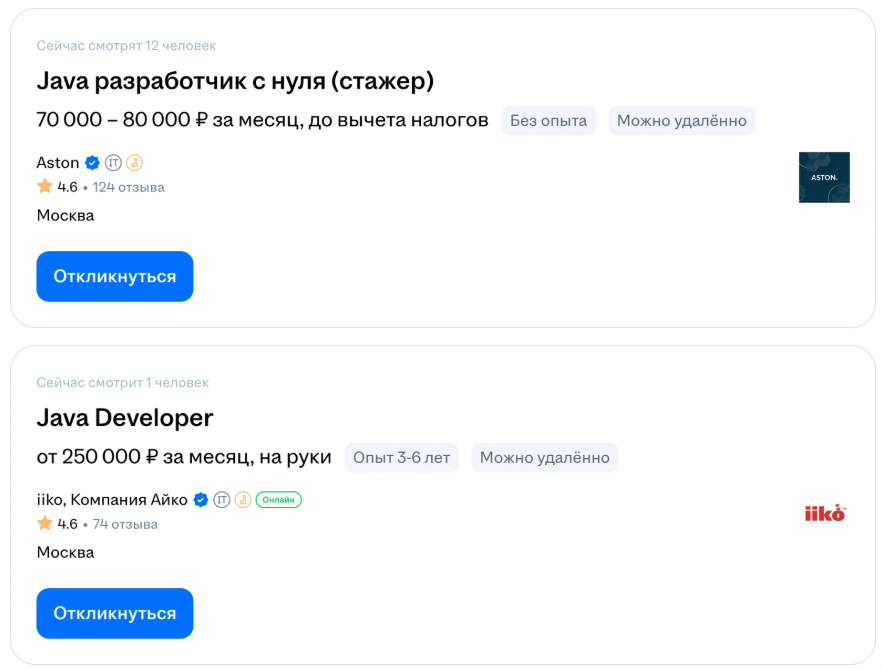Viewport: 883px width, 670px height.
Task: Click the orange award badge next to Aston
Action: coord(134,163)
